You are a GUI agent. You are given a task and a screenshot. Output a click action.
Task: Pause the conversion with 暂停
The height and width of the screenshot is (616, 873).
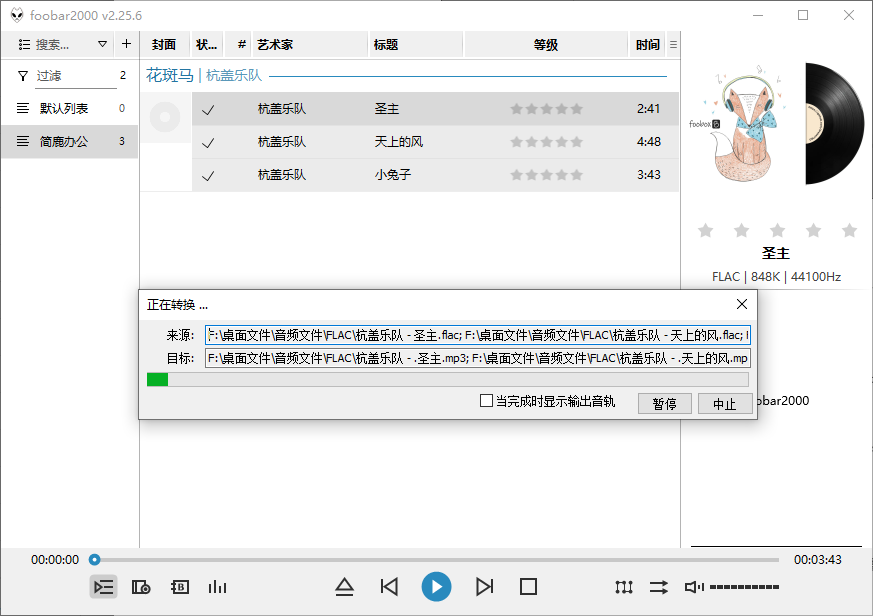664,403
